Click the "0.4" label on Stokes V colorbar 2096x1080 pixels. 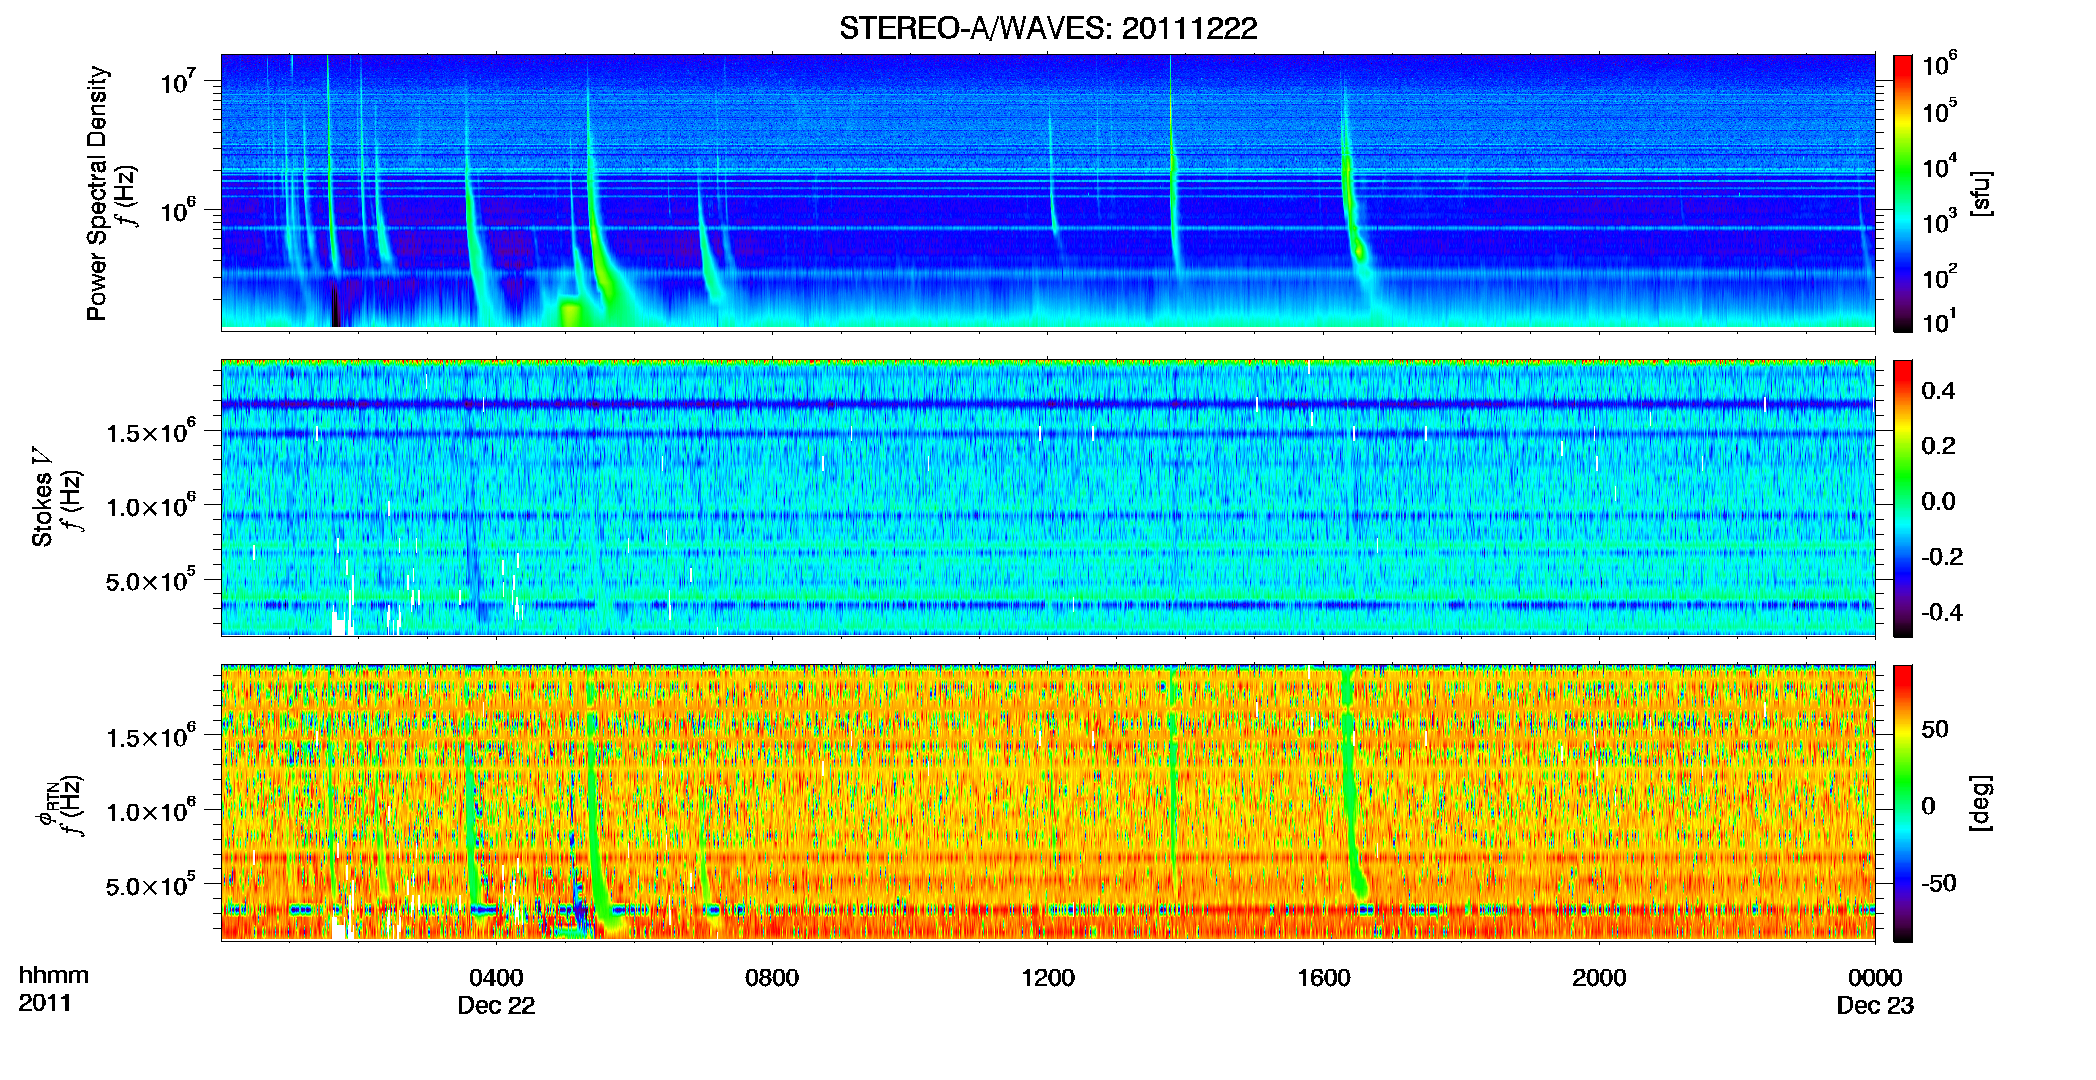[1938, 391]
